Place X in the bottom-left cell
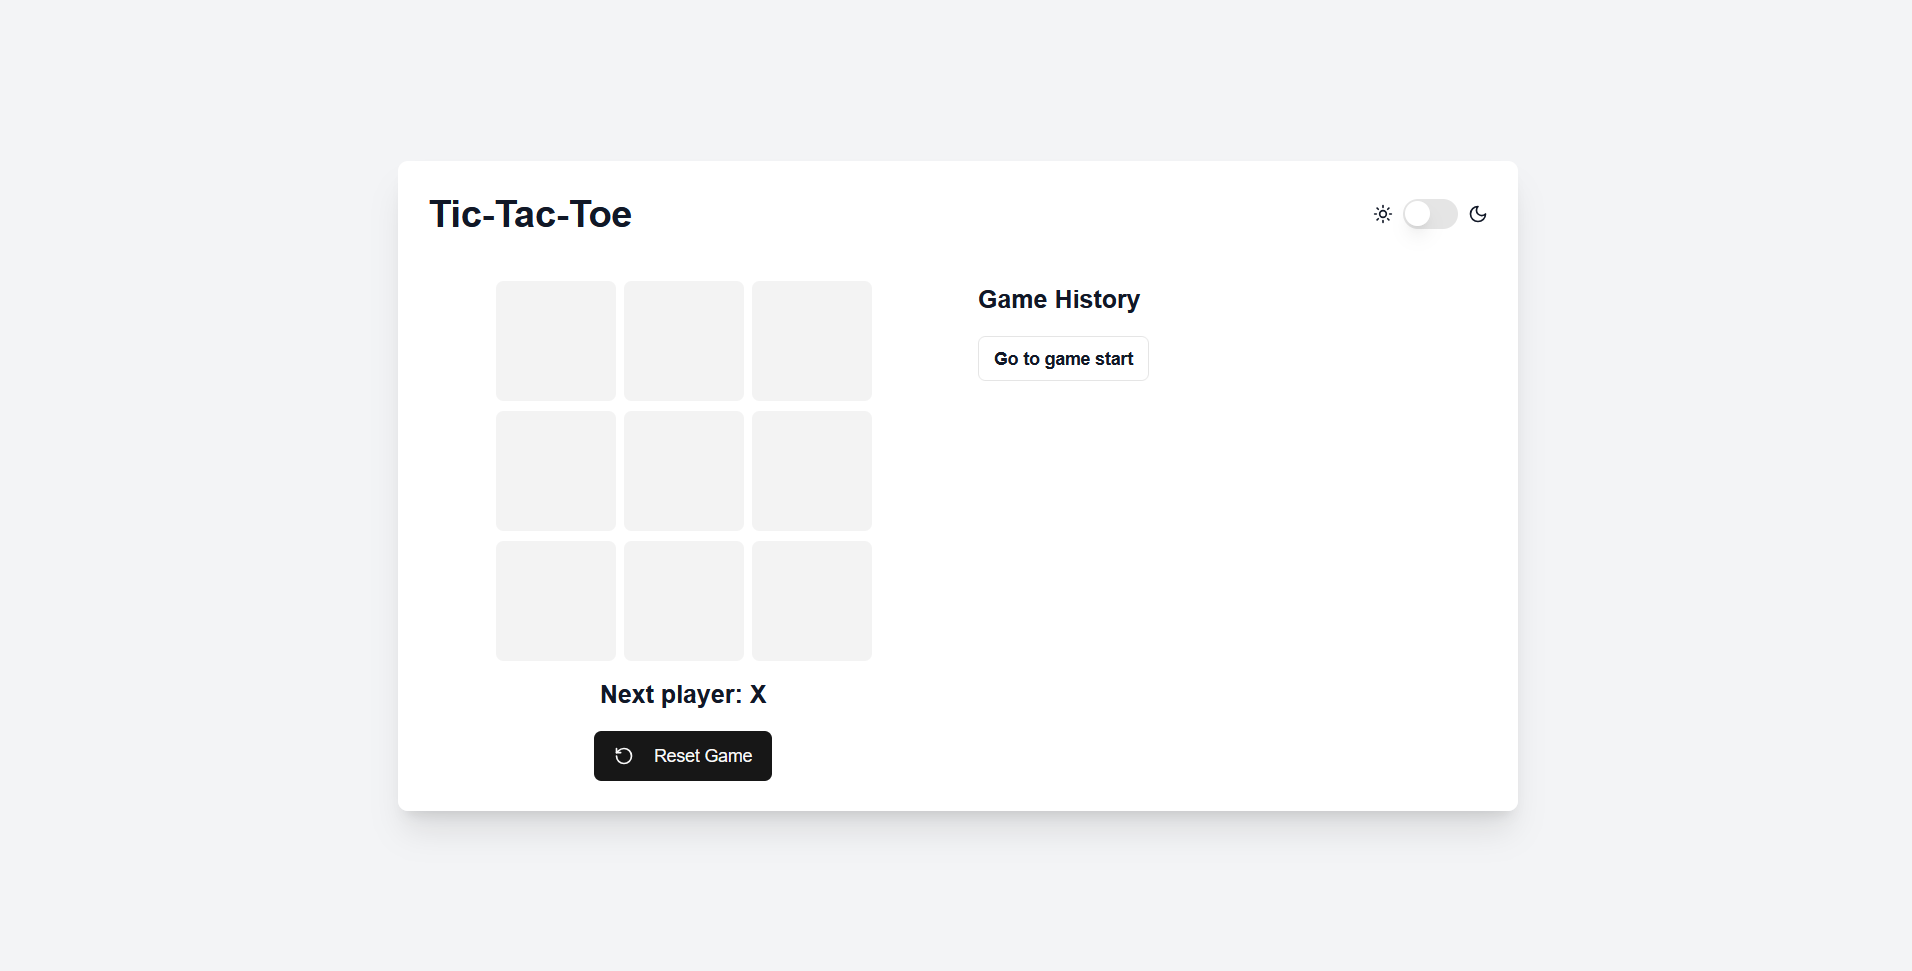Screen dimensions: 1912x971 (555, 601)
